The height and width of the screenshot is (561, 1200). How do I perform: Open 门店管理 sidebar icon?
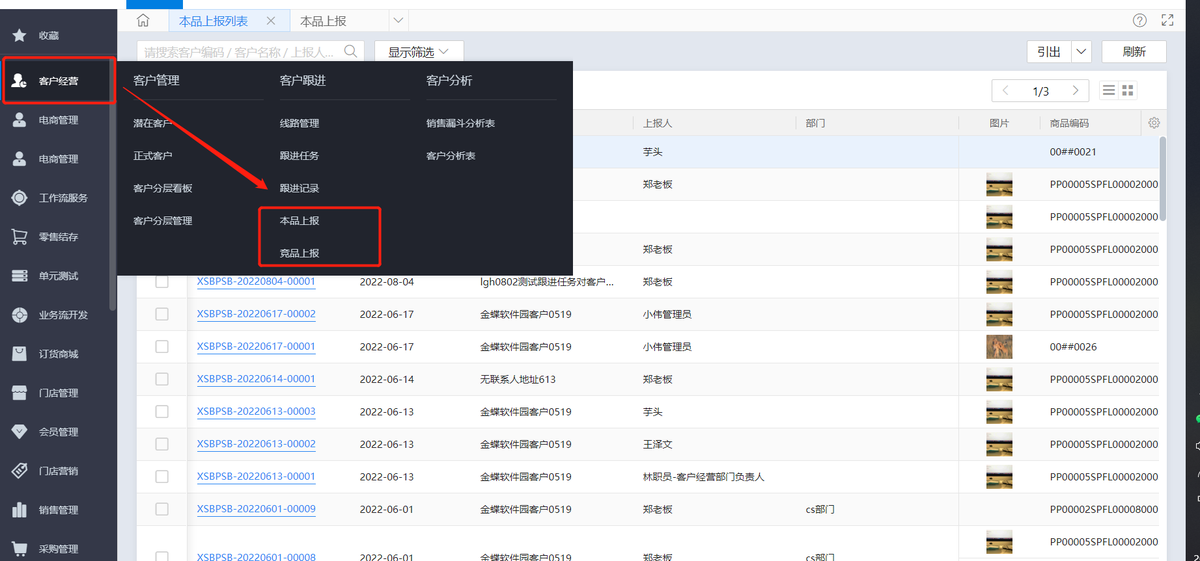[19, 393]
